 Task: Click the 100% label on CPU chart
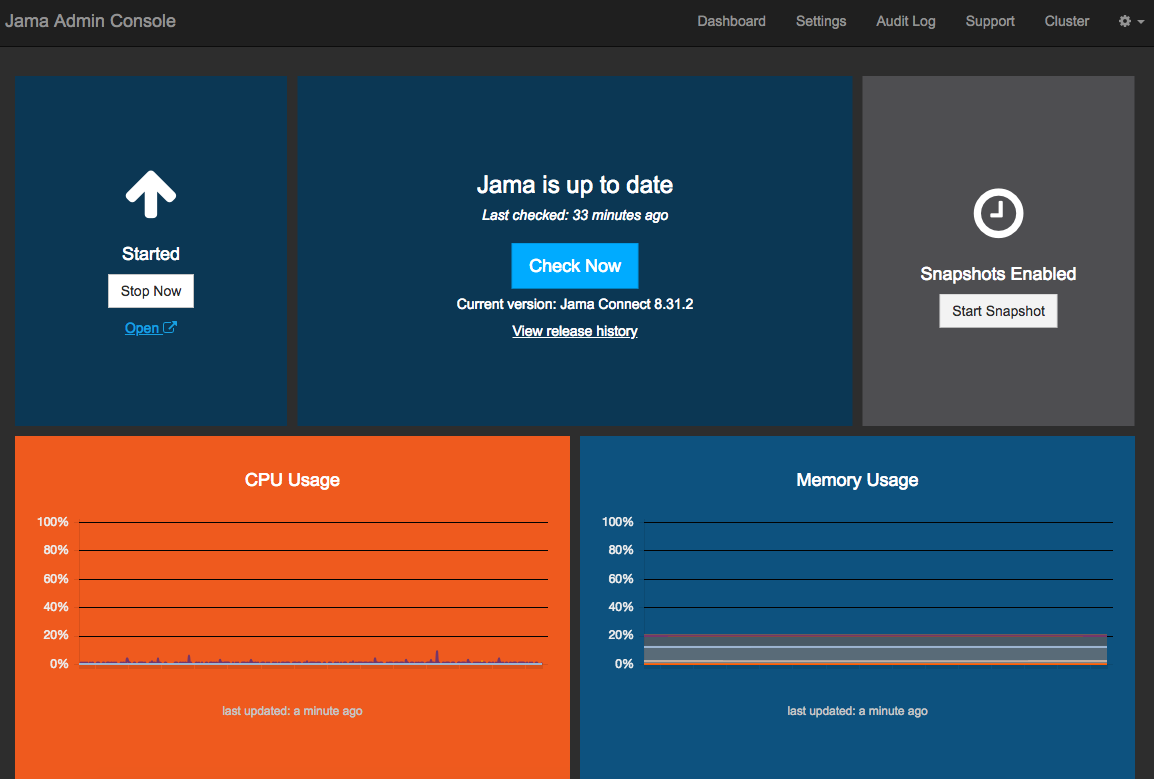52,521
